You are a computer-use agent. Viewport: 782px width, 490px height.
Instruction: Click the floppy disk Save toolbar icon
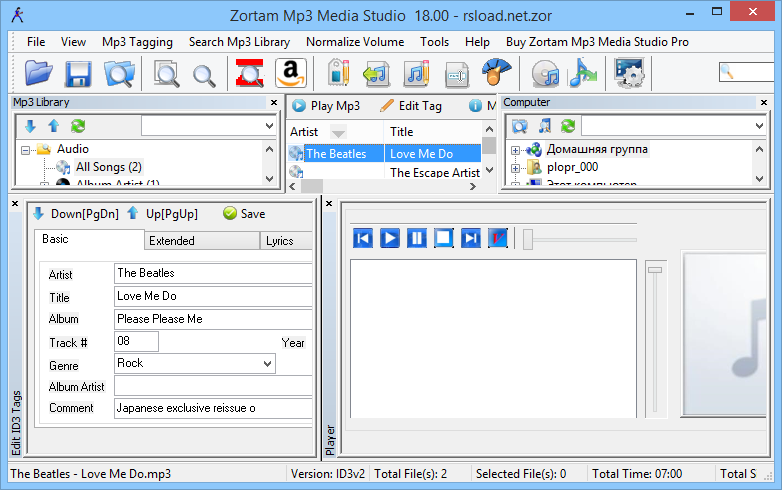[78, 74]
